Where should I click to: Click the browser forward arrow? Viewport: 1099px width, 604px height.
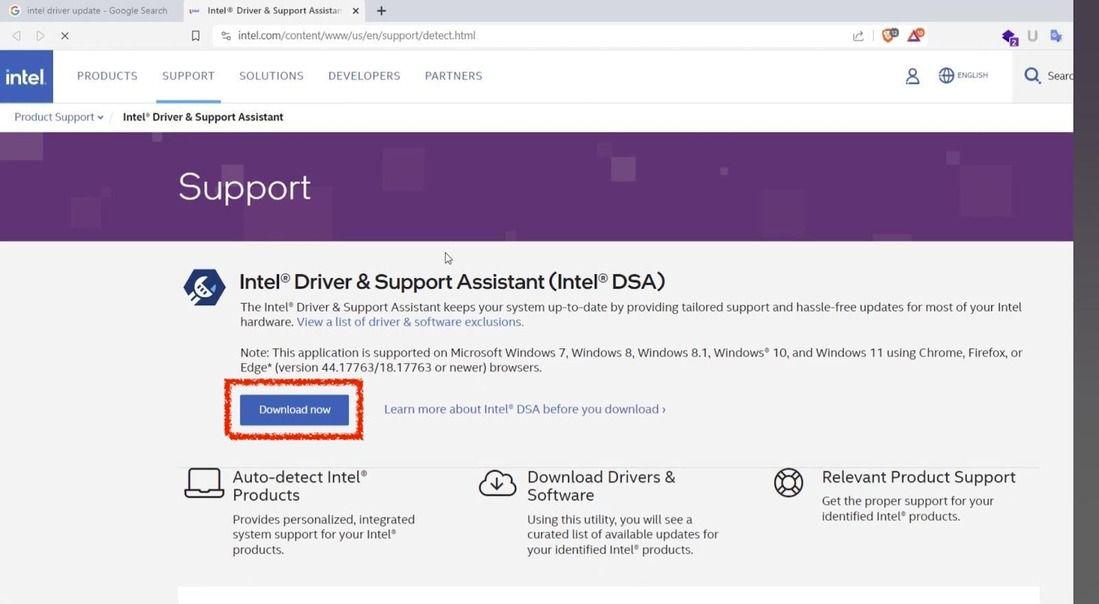(x=41, y=36)
